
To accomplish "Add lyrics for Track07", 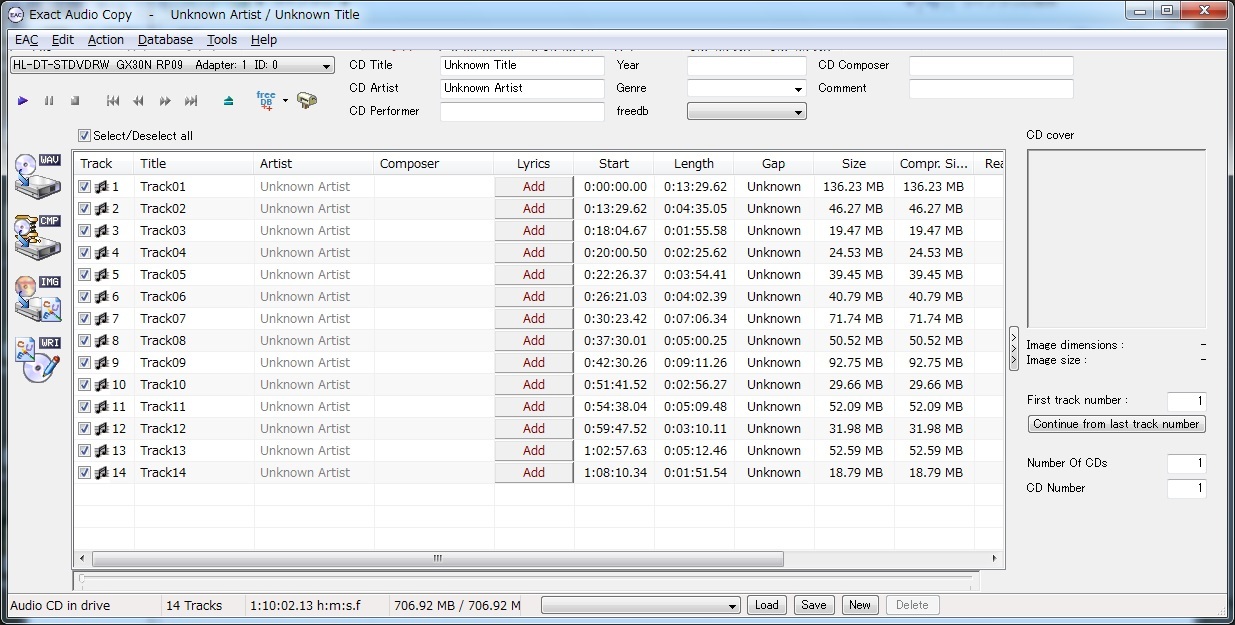I will tap(534, 319).
